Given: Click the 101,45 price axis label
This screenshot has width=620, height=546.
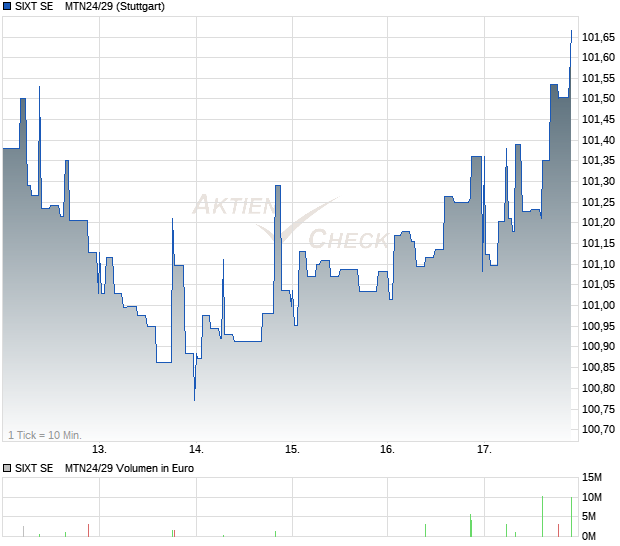Looking at the screenshot, I should click(x=598, y=119).
